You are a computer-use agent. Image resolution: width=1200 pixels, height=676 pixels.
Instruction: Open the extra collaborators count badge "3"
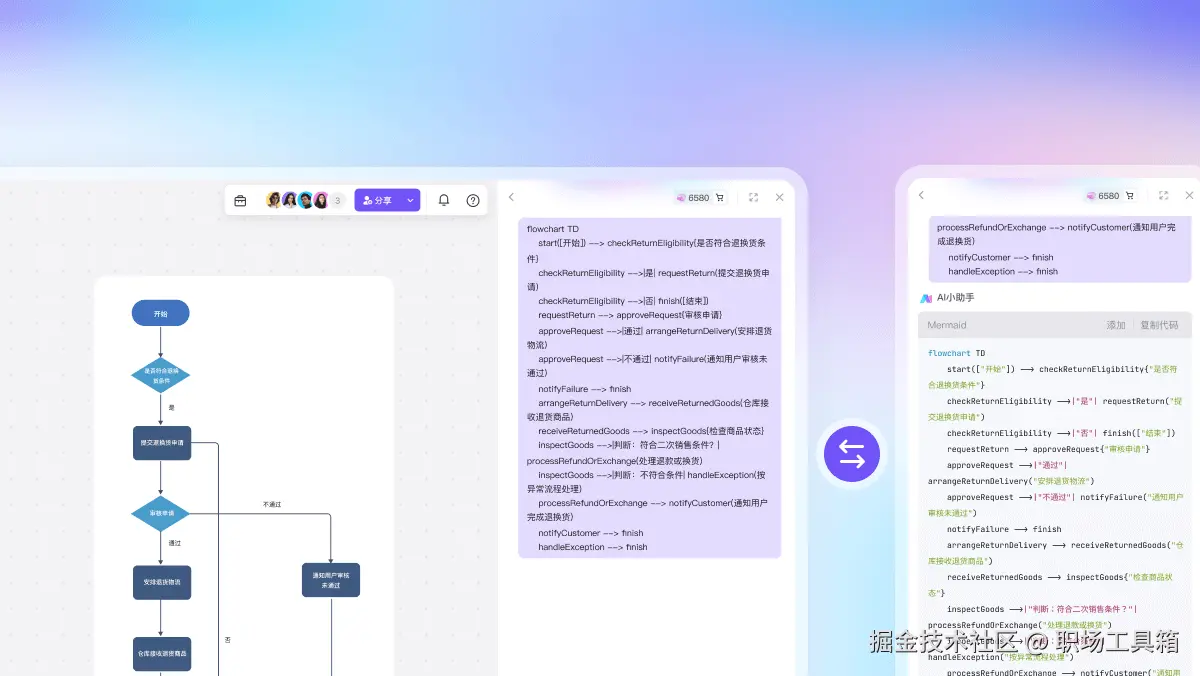click(x=337, y=200)
